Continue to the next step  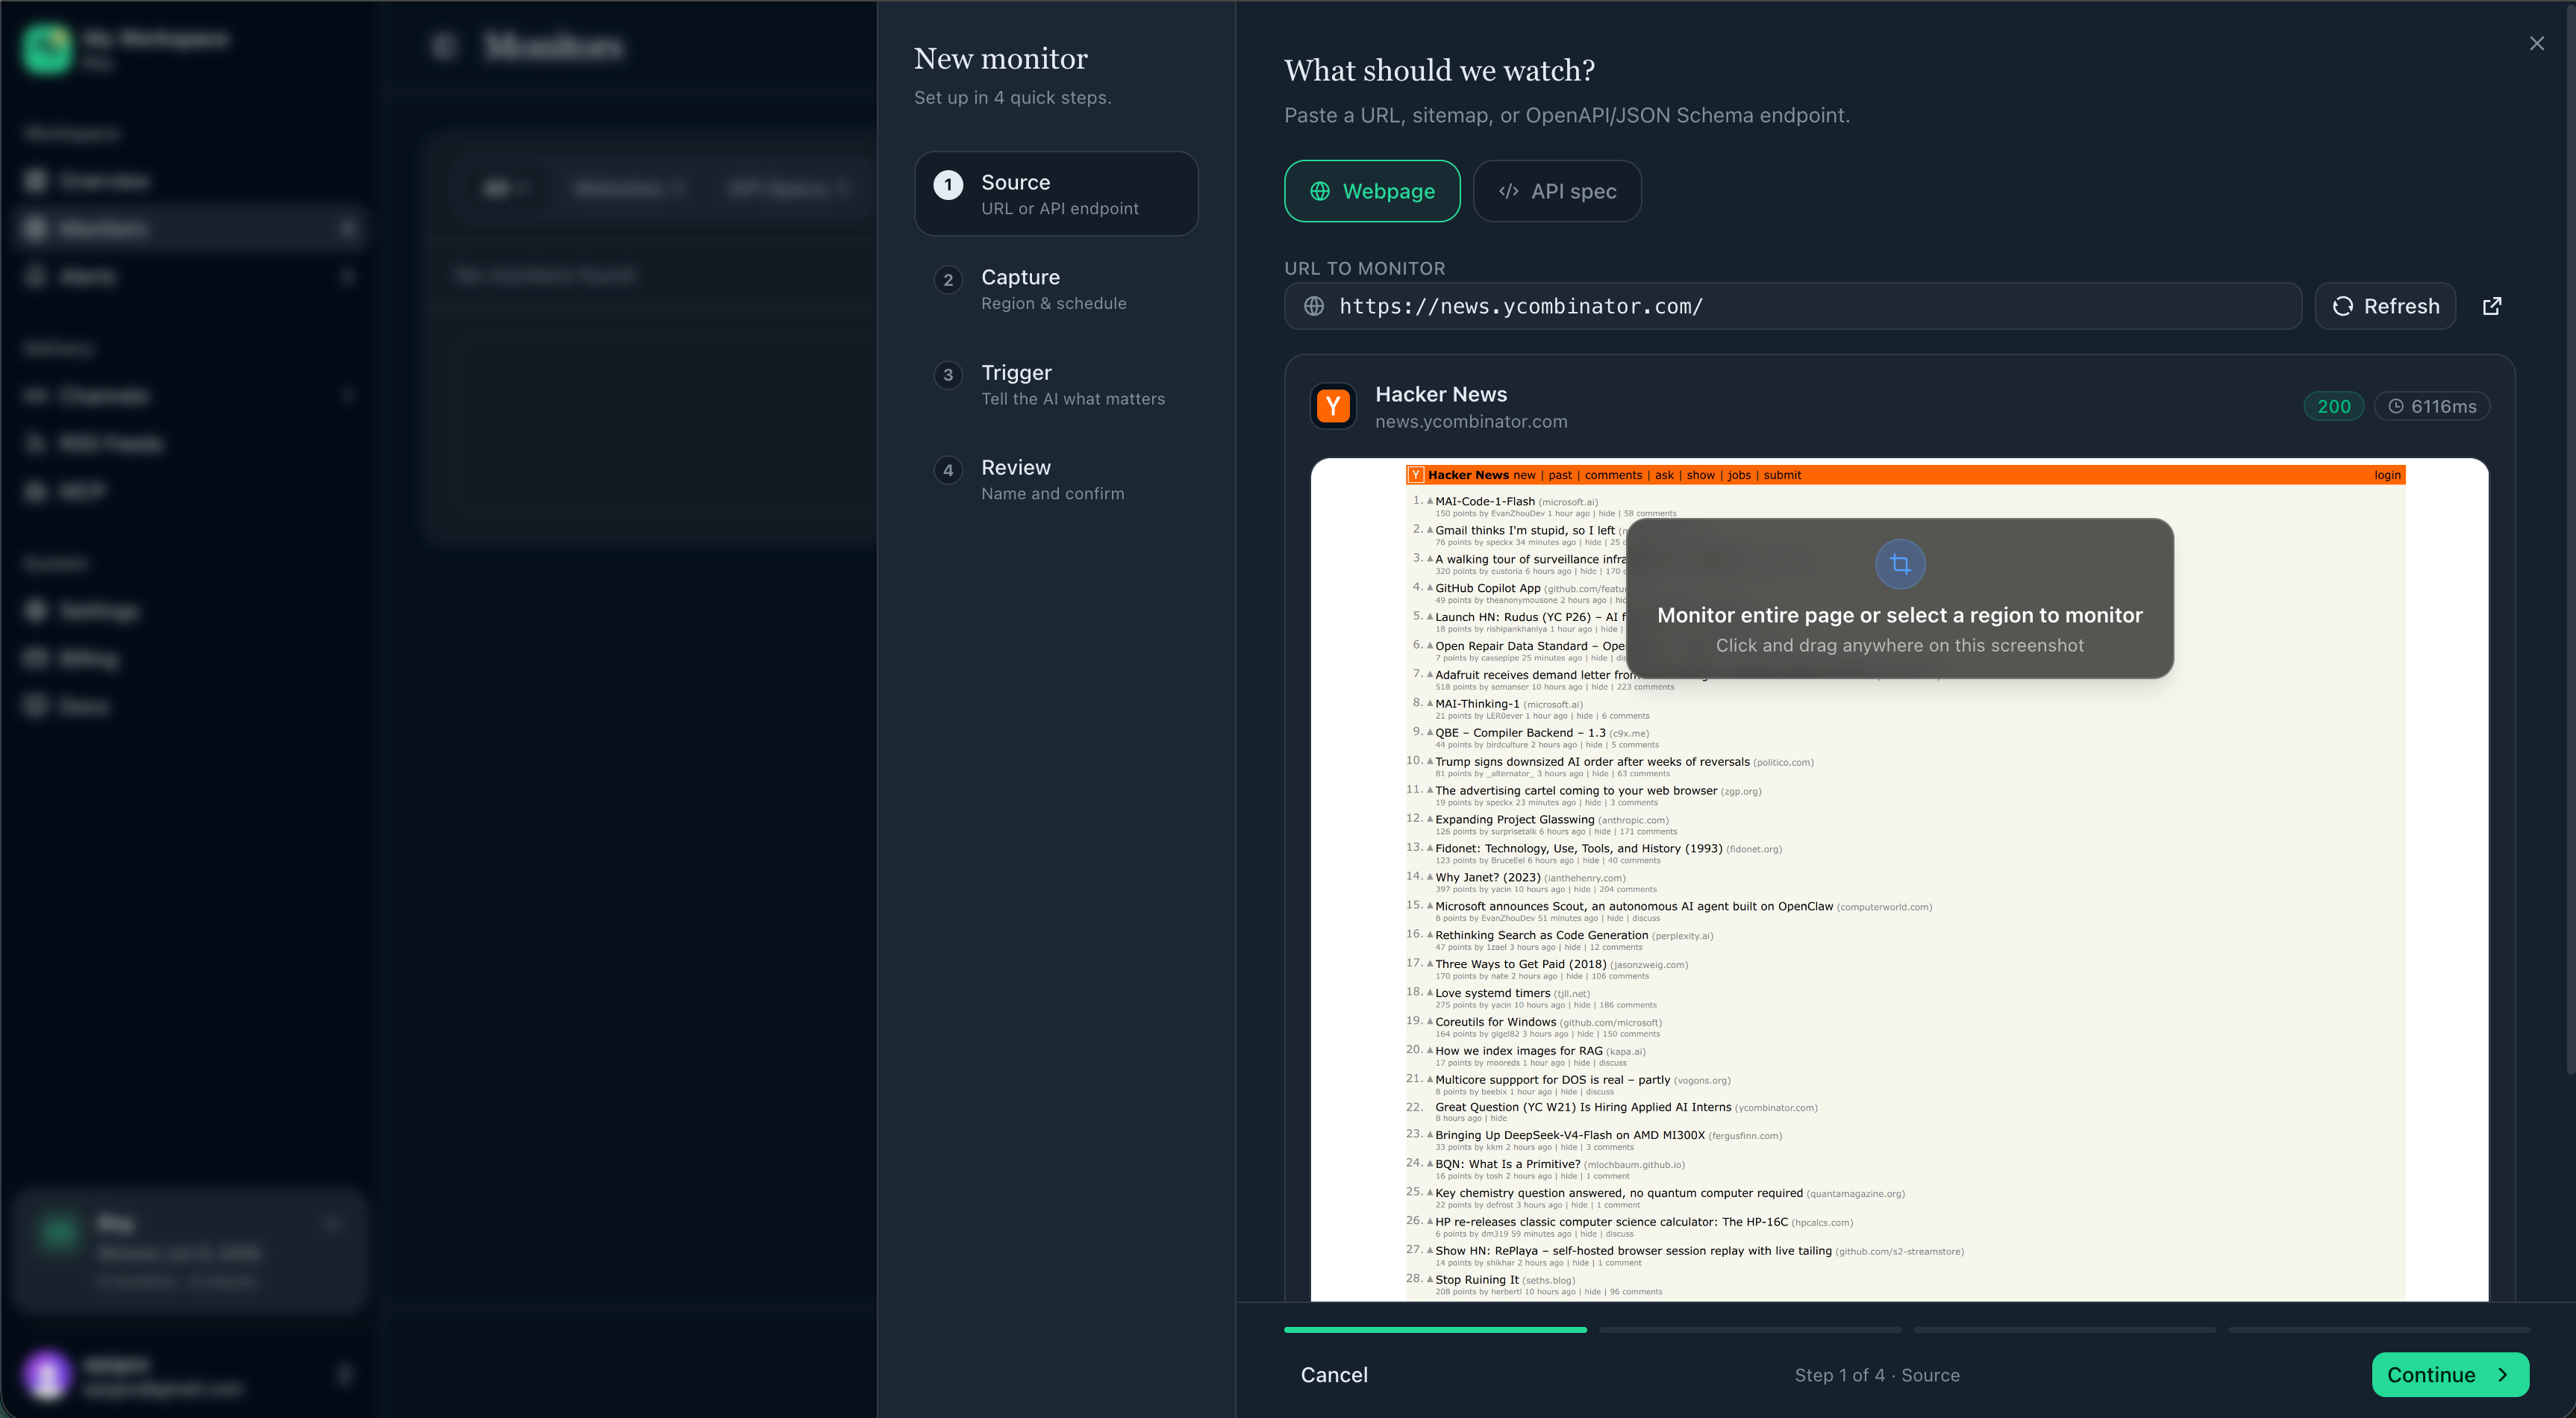(2450, 1374)
